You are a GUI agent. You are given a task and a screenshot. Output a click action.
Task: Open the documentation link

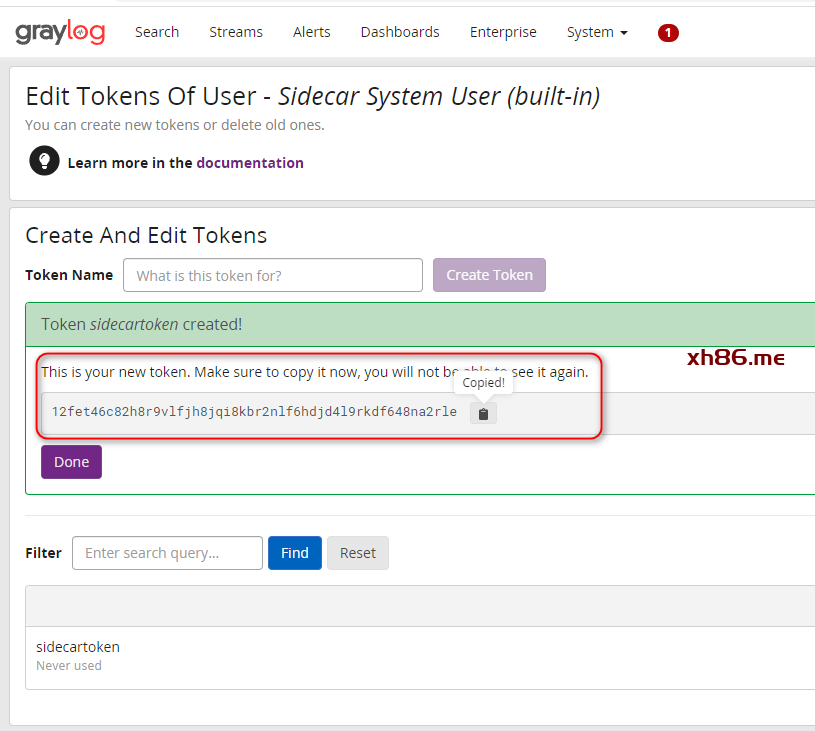250,162
